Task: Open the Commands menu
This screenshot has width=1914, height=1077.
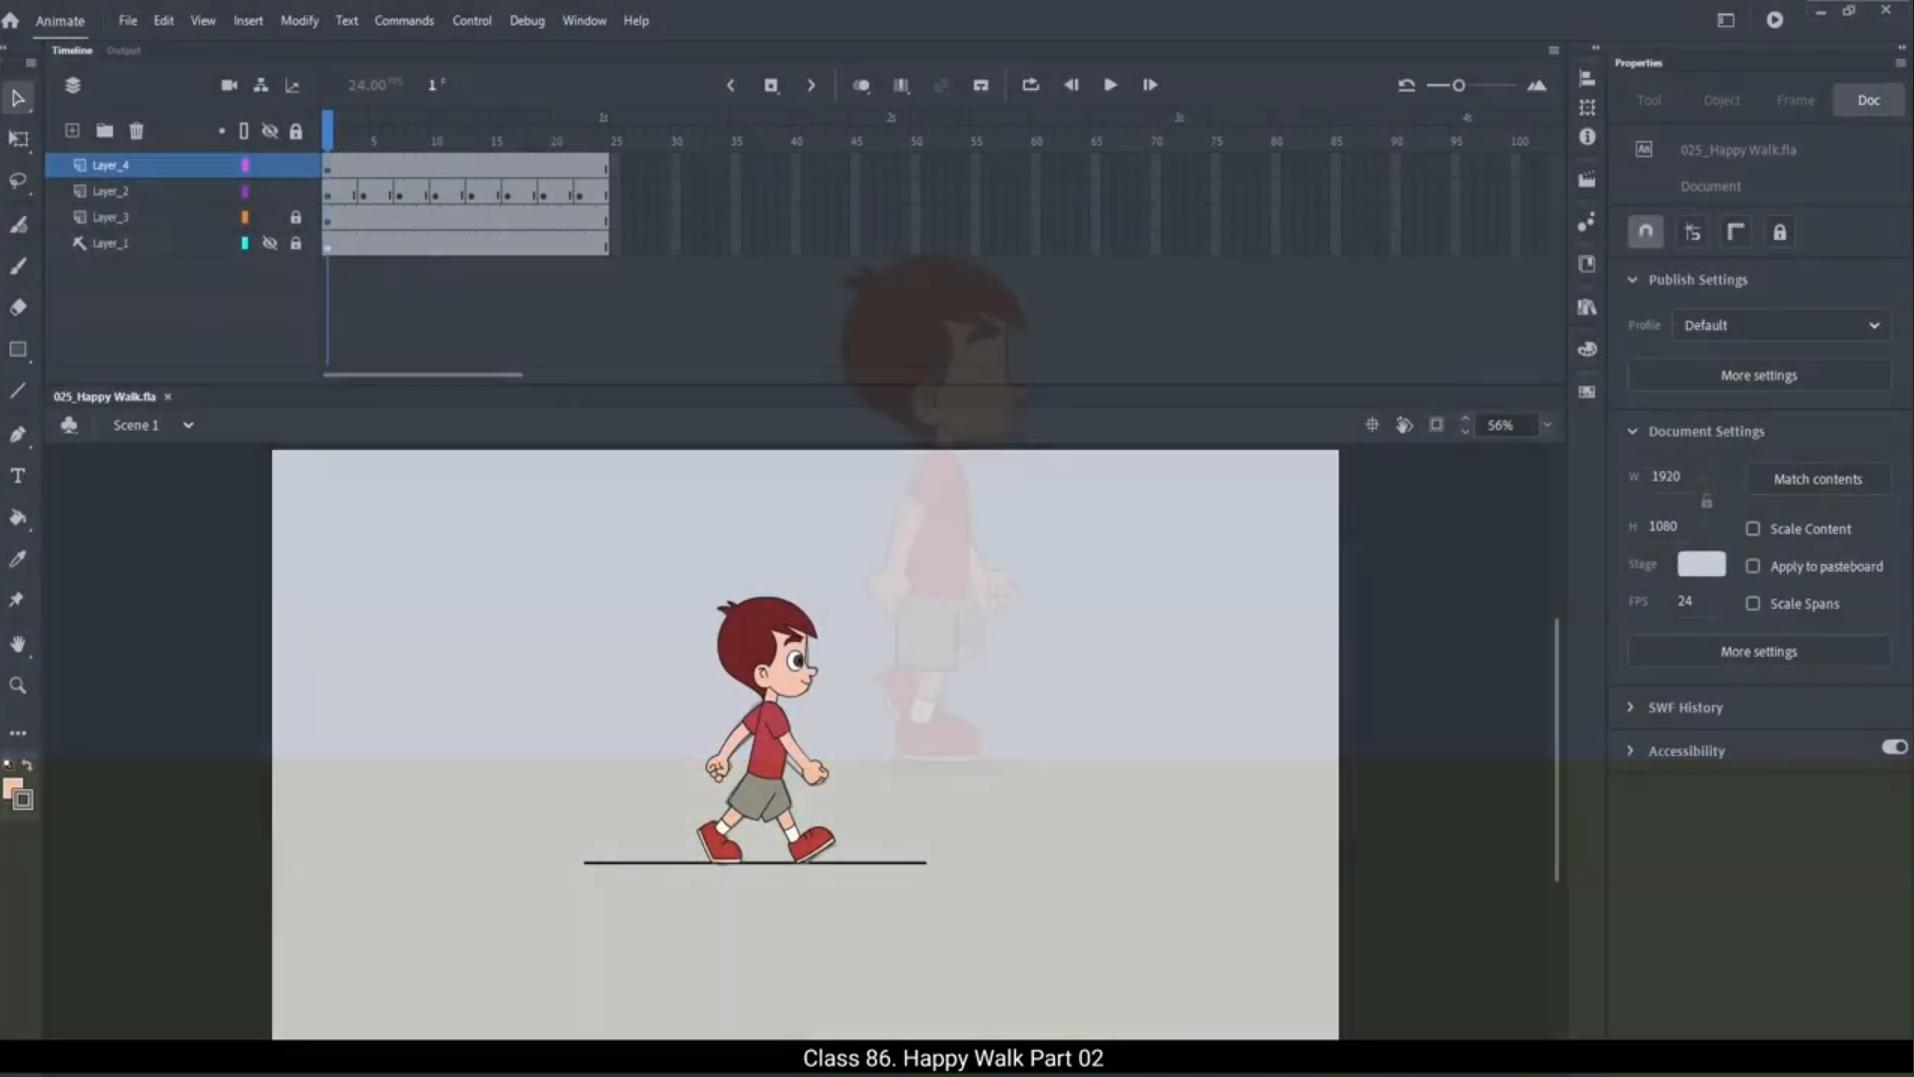Action: click(x=404, y=20)
